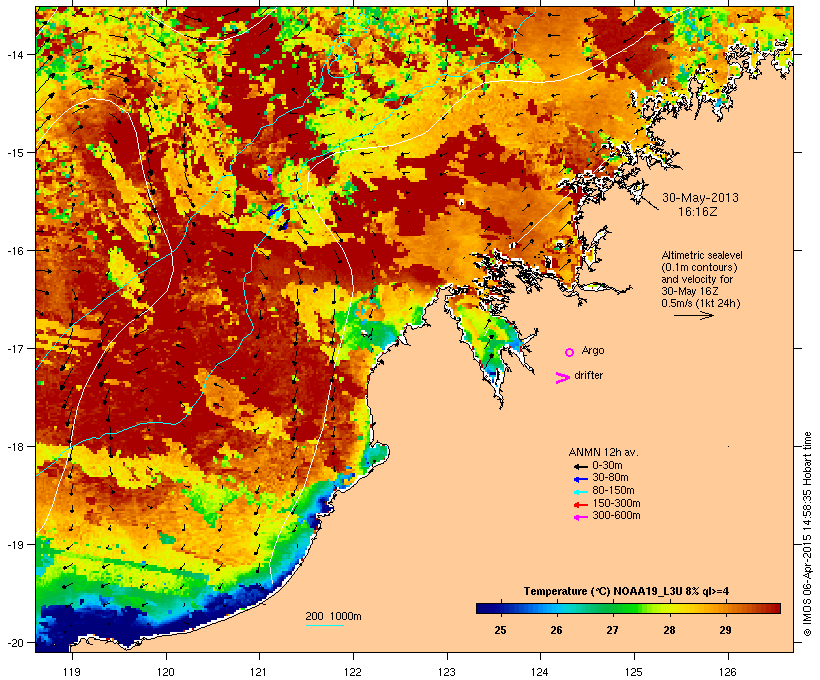Click the latitude axis label -15
This screenshot has height=680, width=820.
(15, 153)
